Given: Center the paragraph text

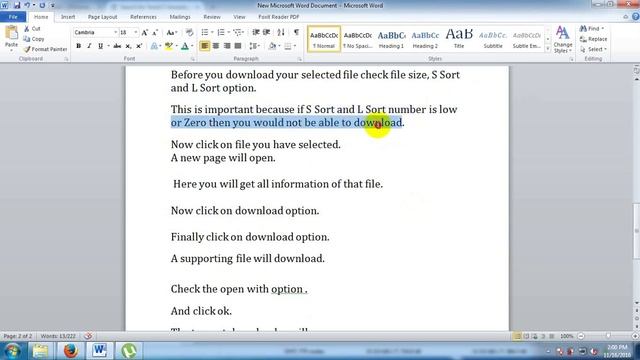Looking at the screenshot, I should coord(216,46).
